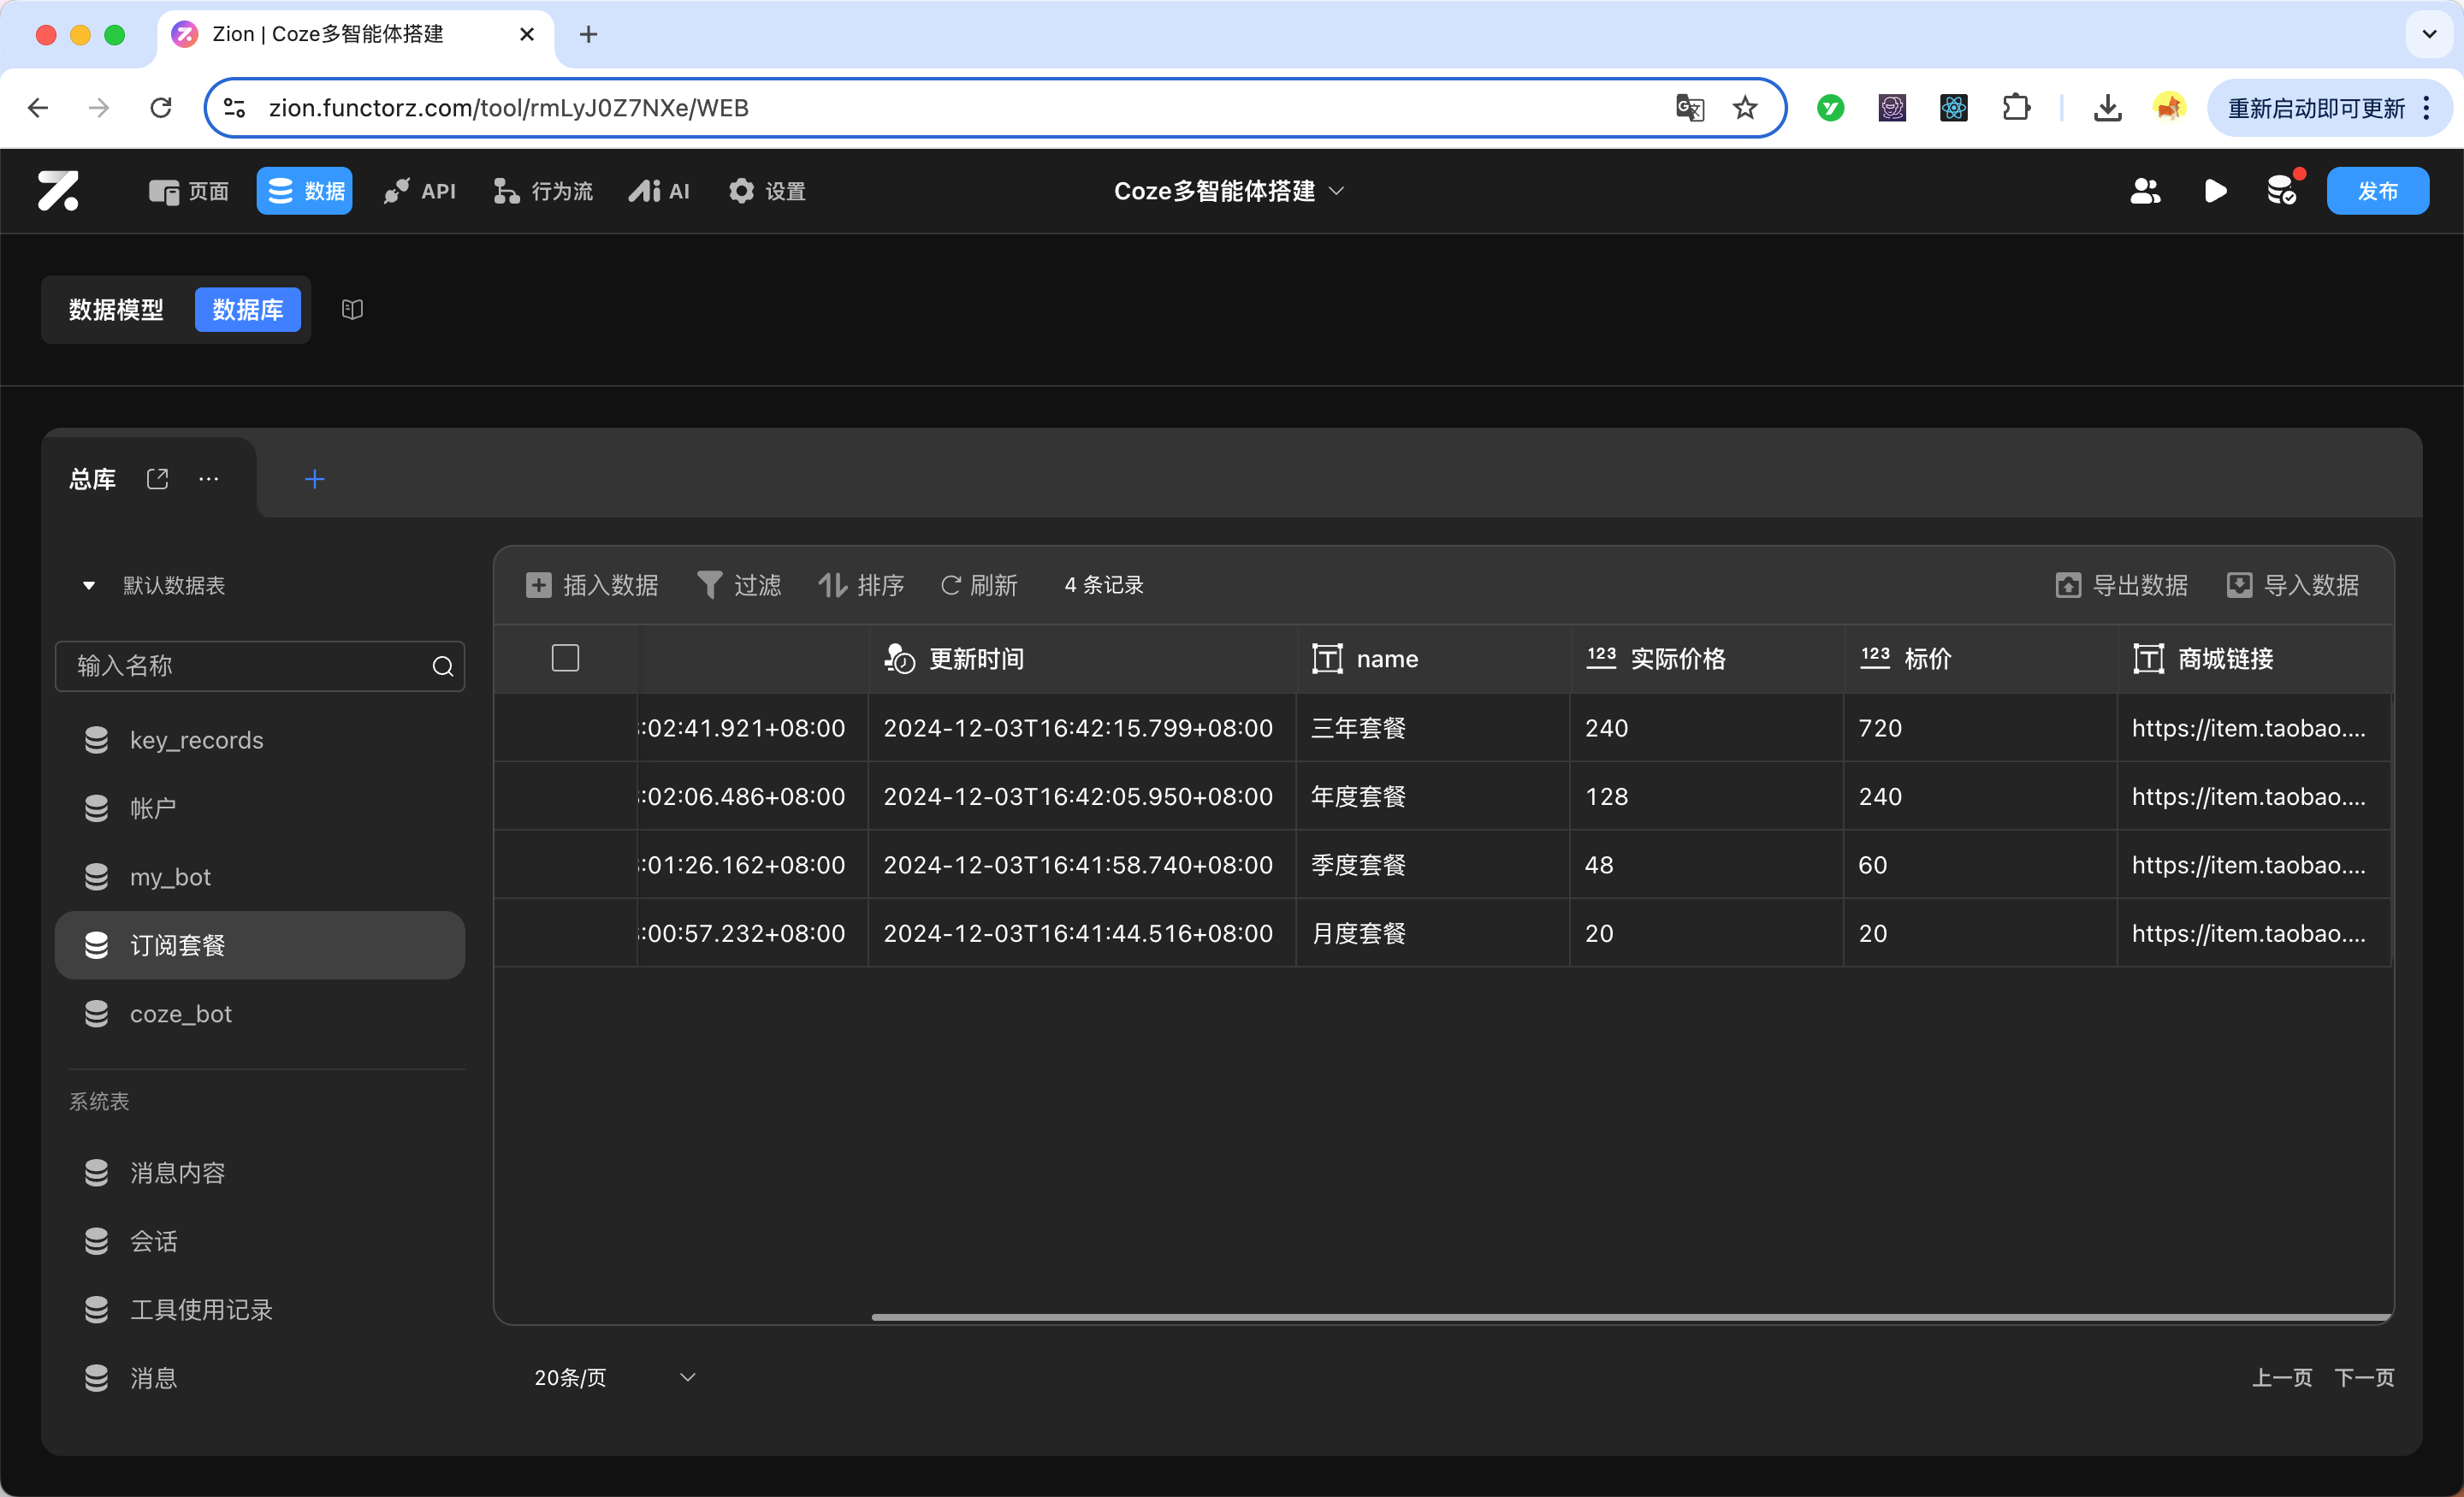Click the 发布 publish button
Viewport: 2464px width, 1497px height.
coord(2377,190)
